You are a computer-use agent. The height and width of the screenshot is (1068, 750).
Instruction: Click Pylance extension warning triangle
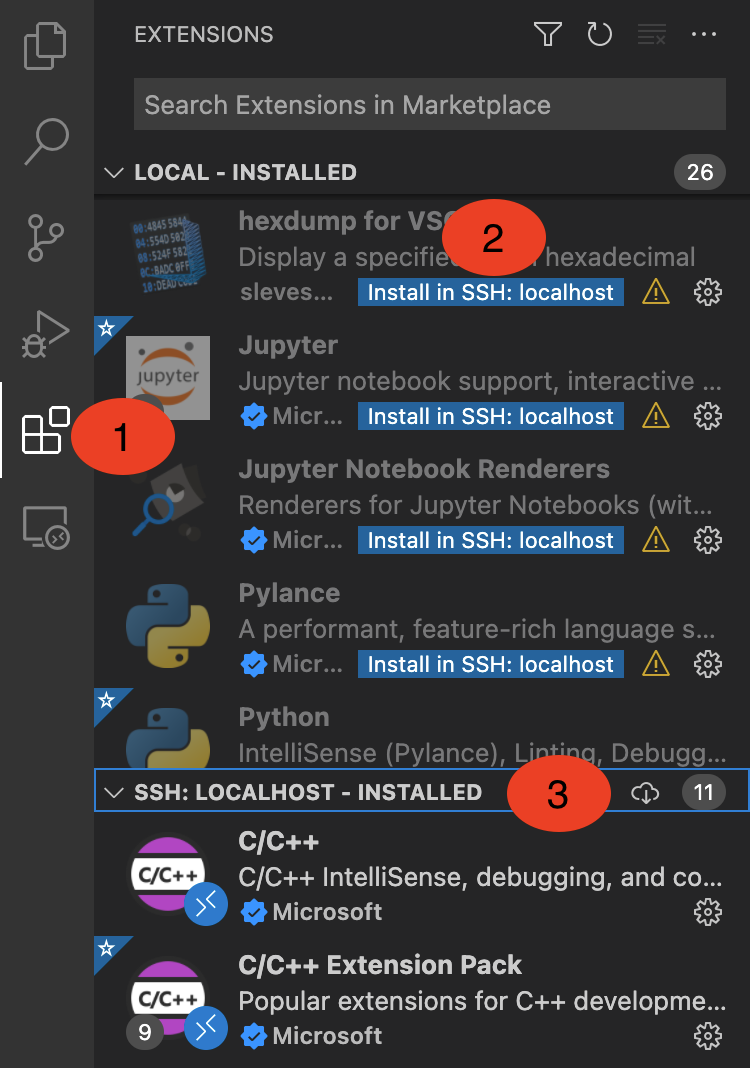[656, 664]
